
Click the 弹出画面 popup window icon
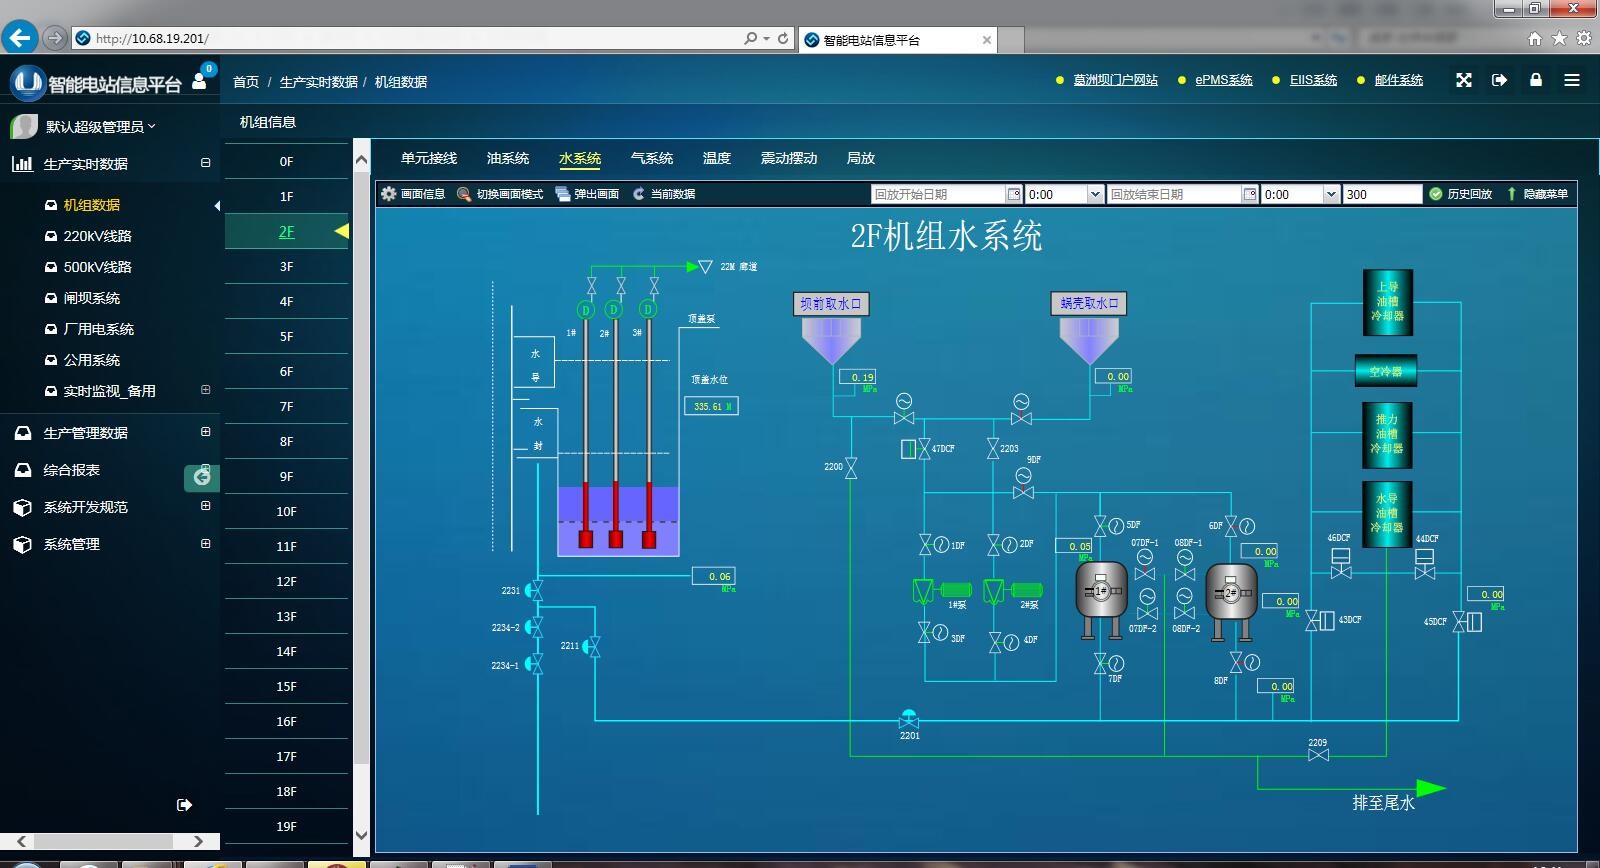click(x=563, y=194)
